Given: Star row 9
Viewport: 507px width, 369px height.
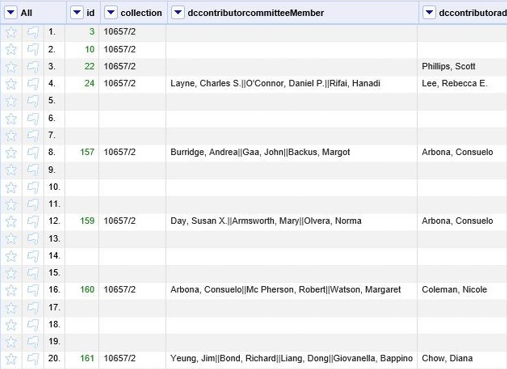Looking at the screenshot, I should pyautogui.click(x=11, y=170).
